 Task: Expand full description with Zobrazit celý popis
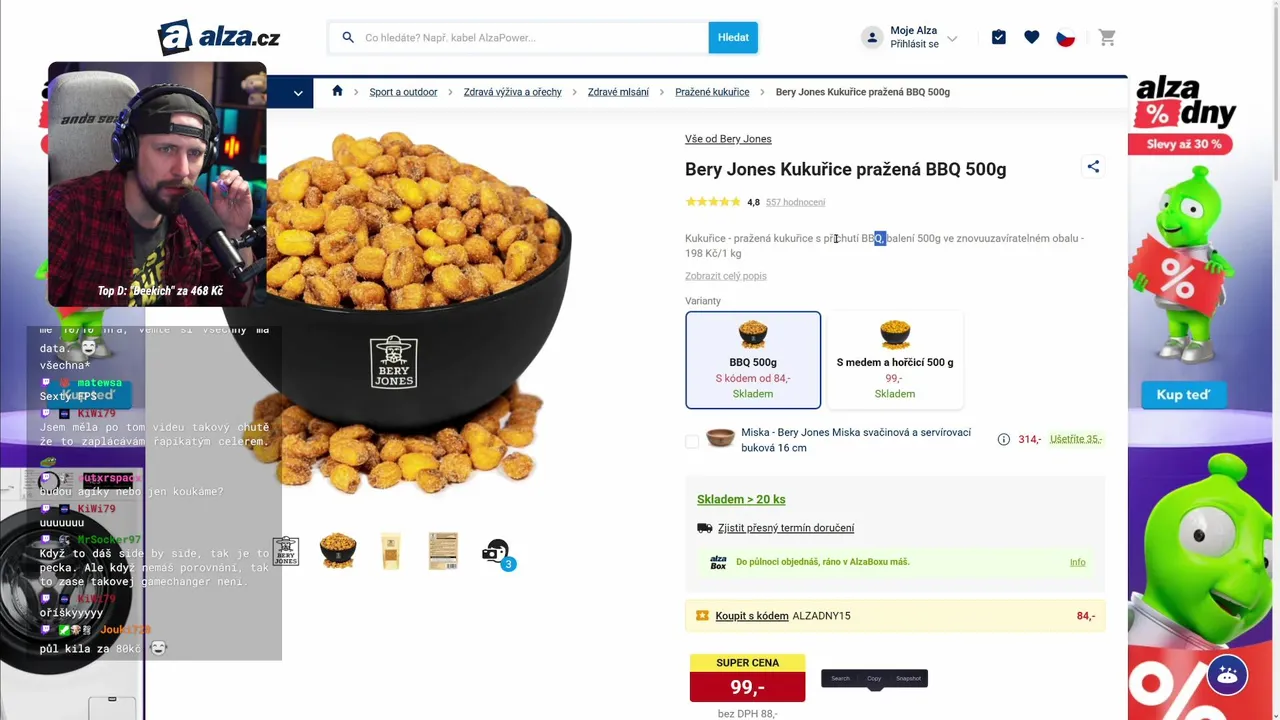tap(726, 276)
